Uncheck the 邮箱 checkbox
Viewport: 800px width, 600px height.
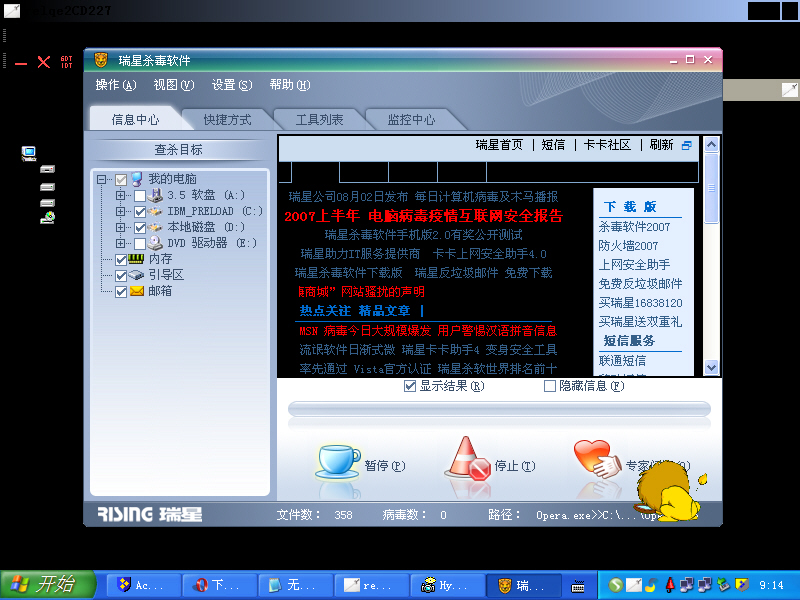(x=121, y=292)
